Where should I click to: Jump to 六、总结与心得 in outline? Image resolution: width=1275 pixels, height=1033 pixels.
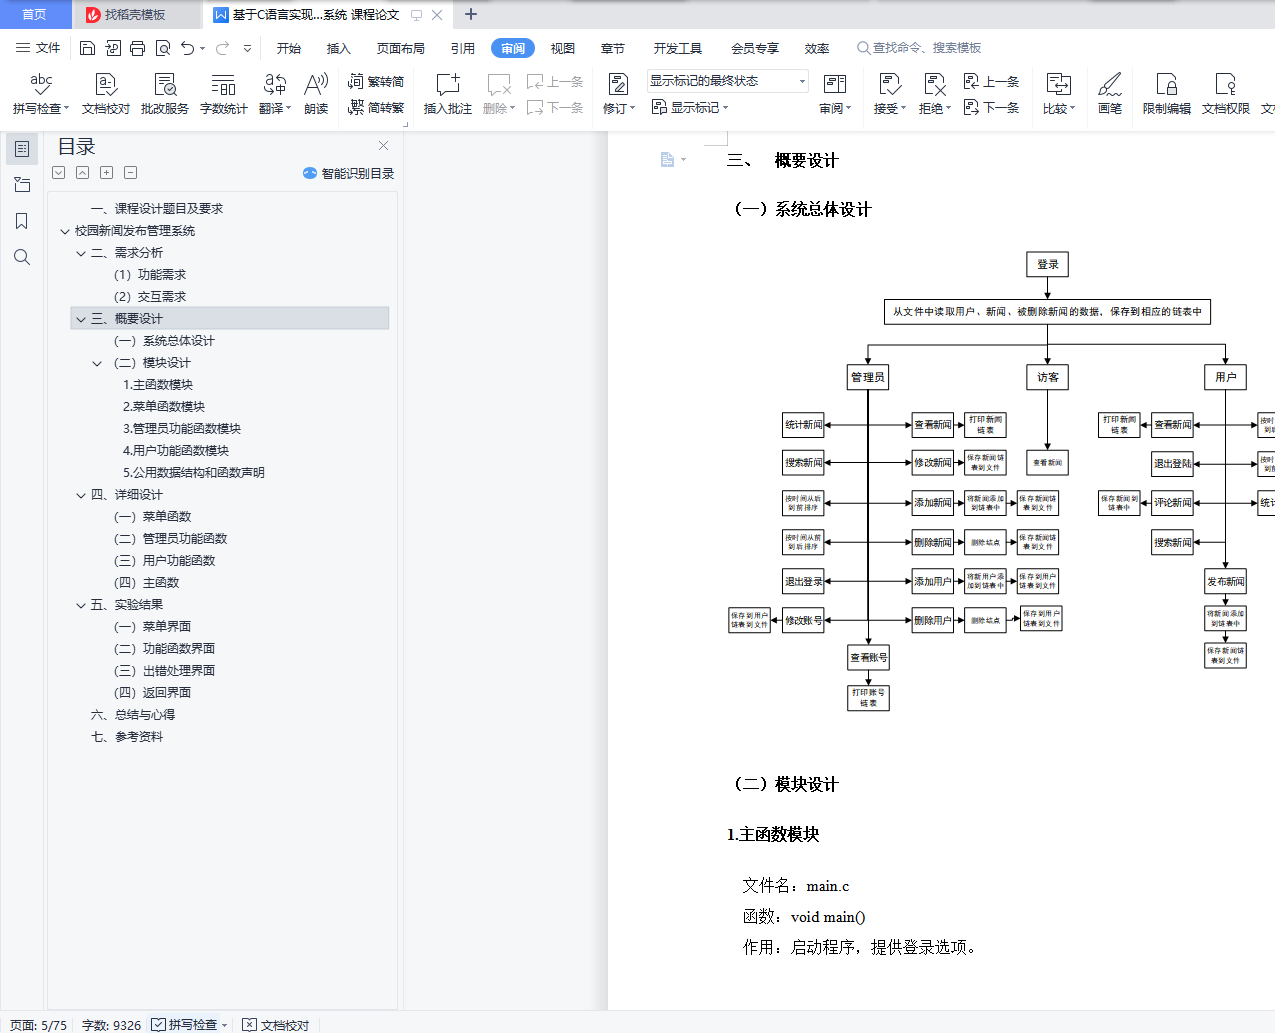point(133,715)
